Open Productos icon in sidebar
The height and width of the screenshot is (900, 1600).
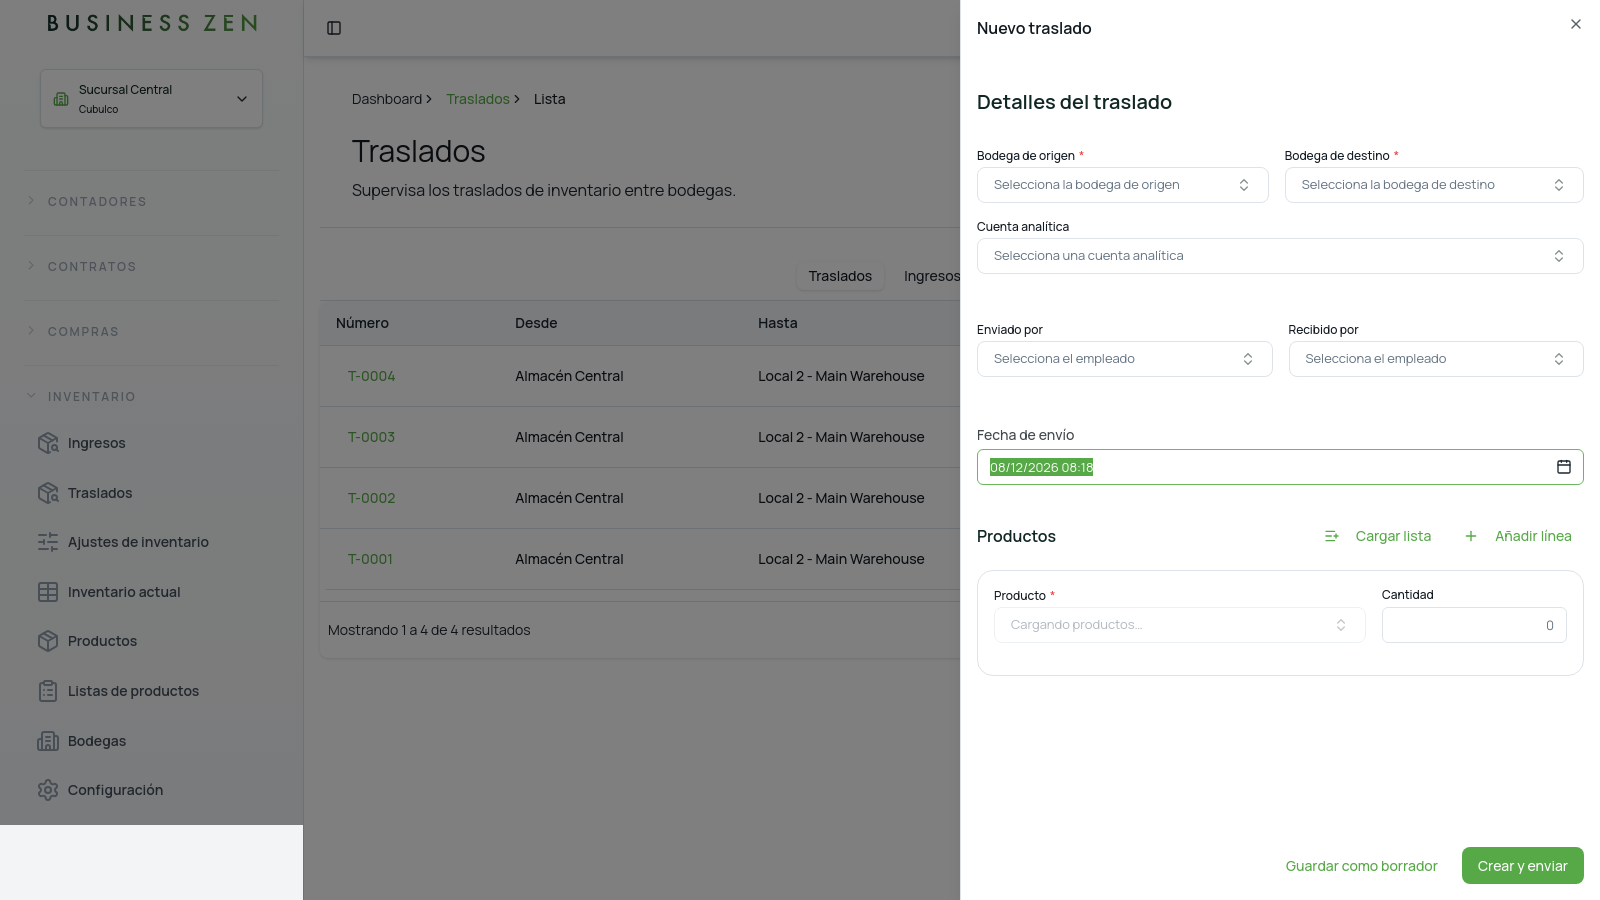click(x=48, y=641)
